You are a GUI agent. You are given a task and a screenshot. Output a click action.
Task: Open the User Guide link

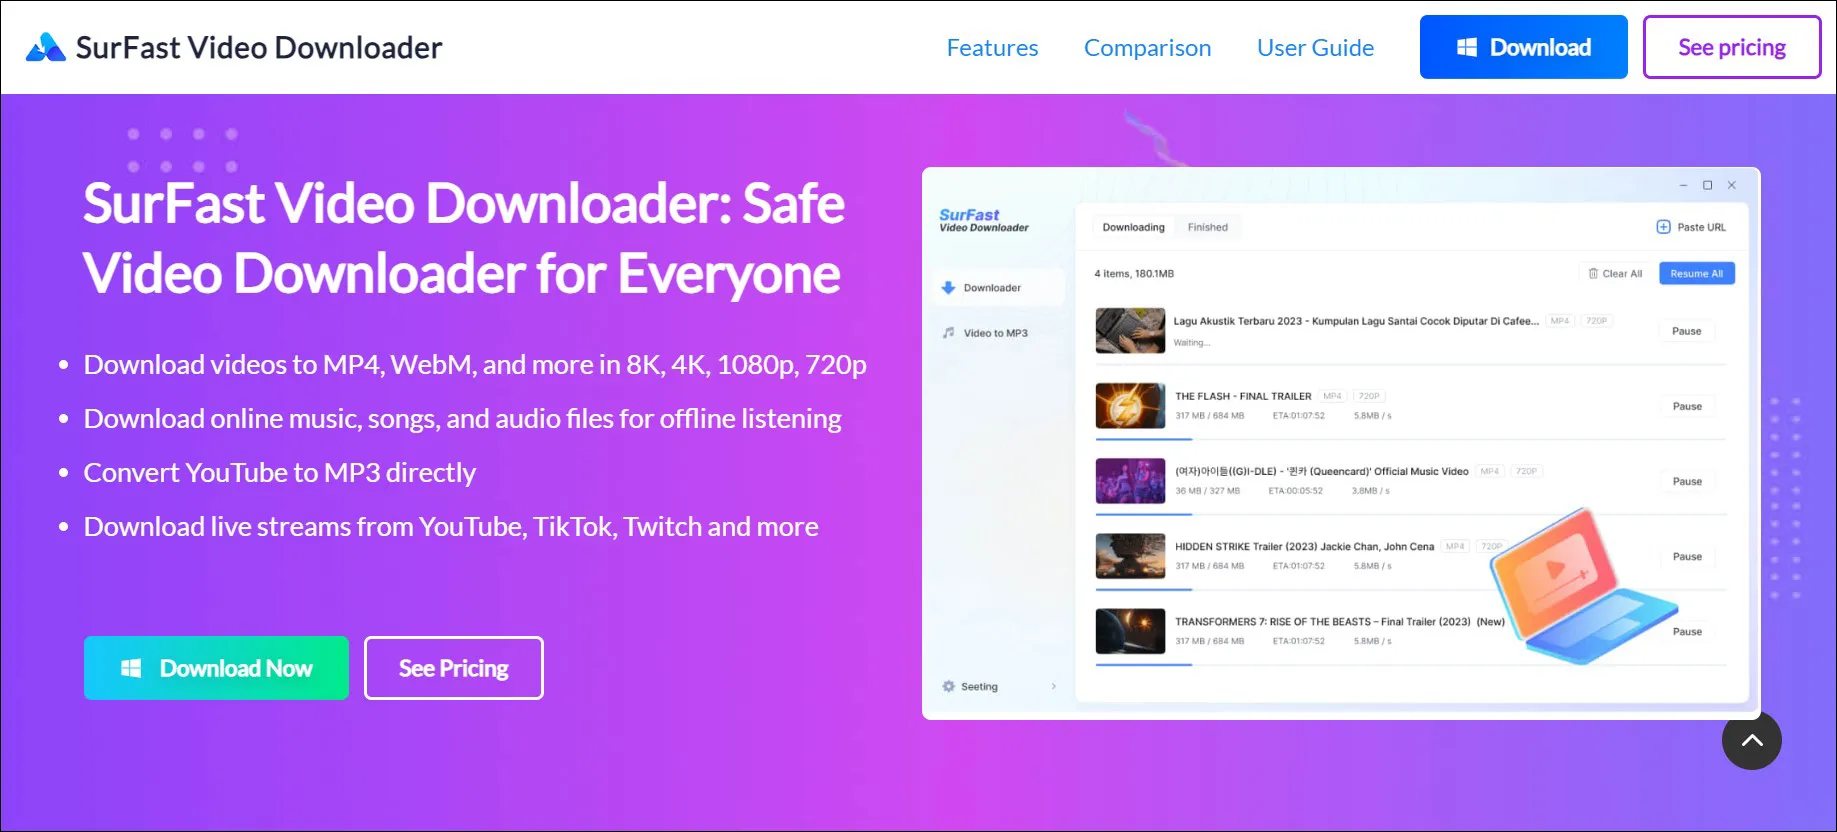(x=1315, y=48)
